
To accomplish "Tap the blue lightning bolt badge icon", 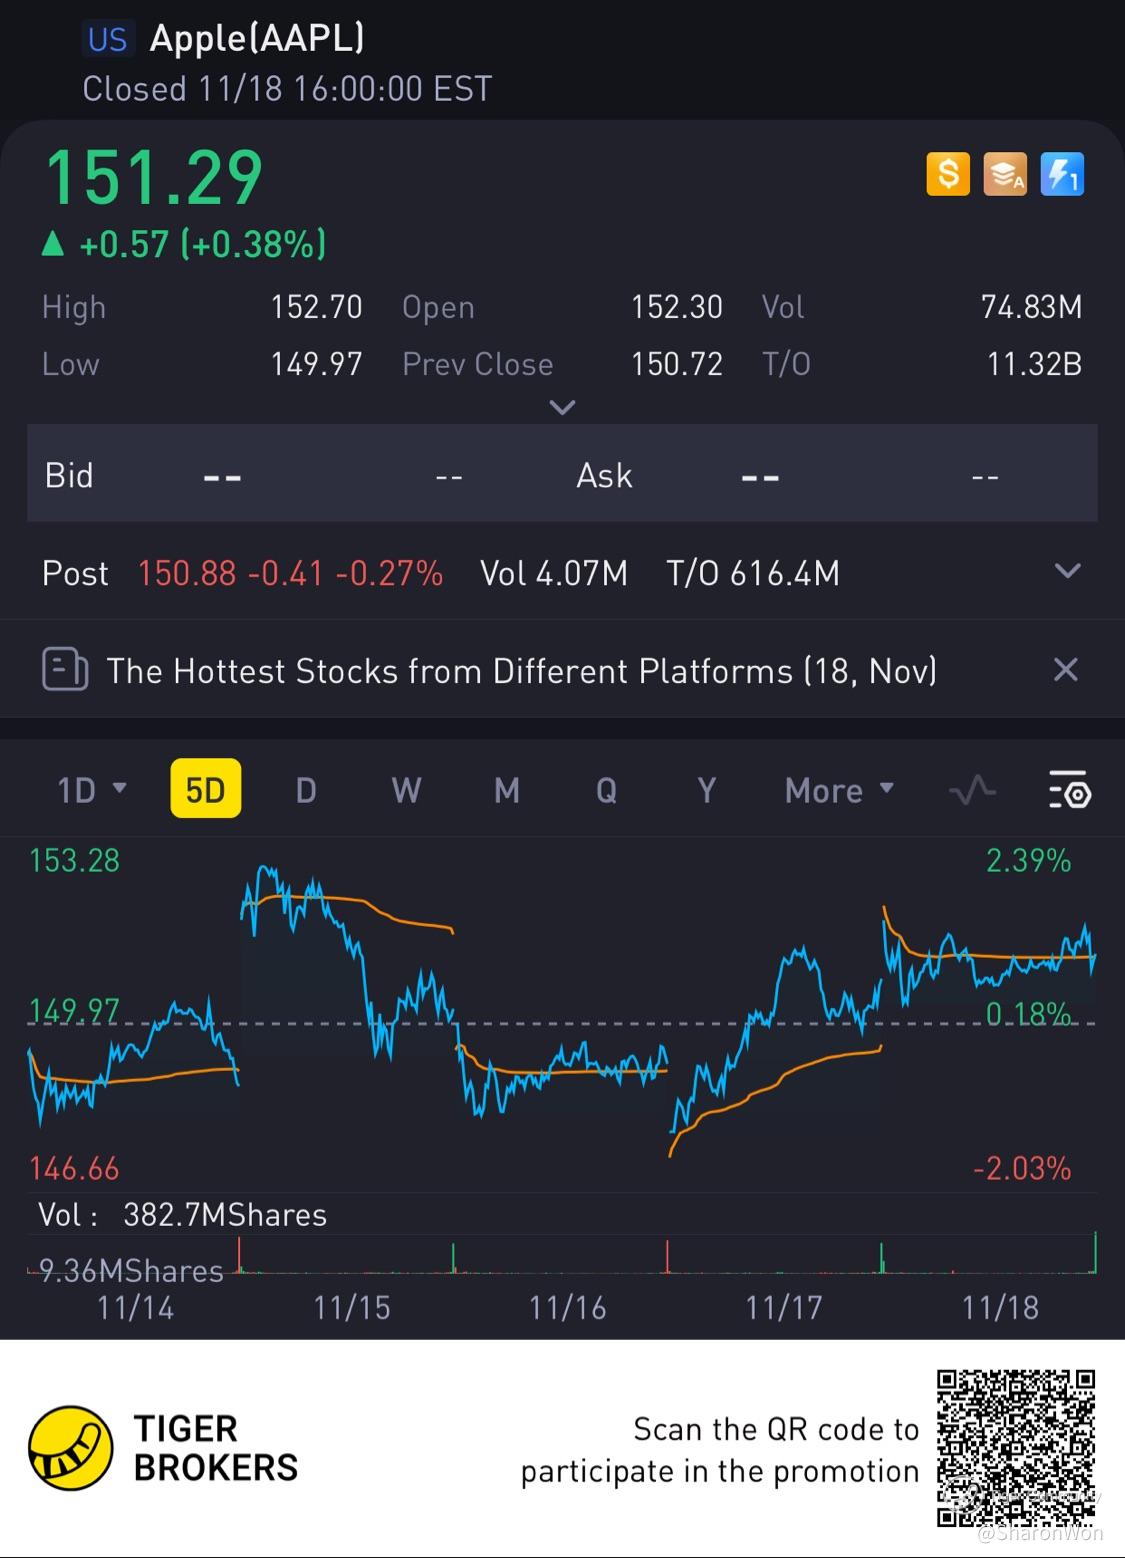I will [1062, 174].
